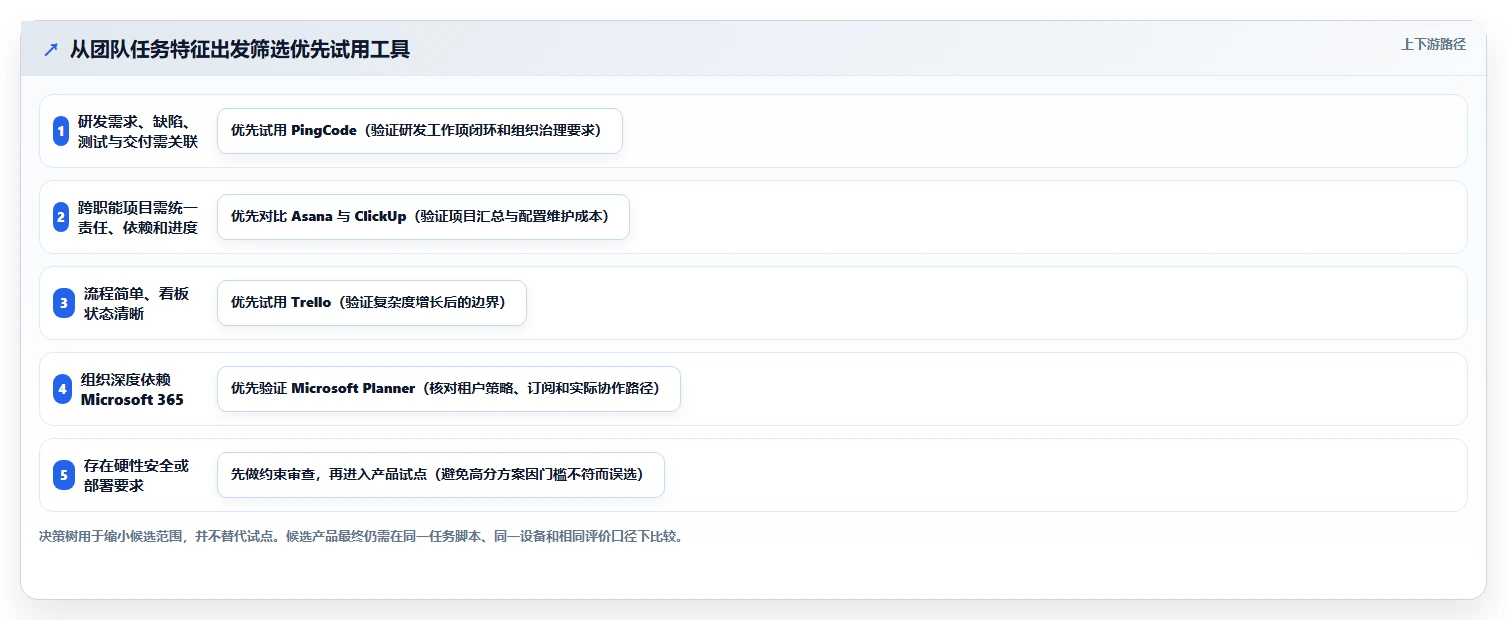
Task: Select the 先做约束审查 recommendation box
Action: click(x=441, y=475)
